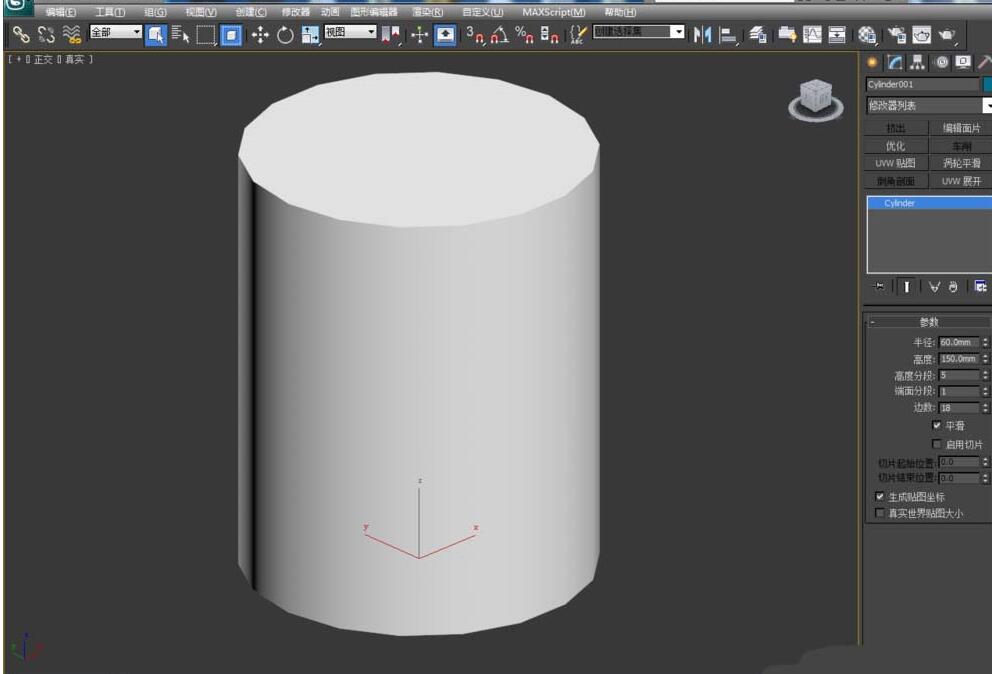Open the Curve Editor icon
The width and height of the screenshot is (992, 674).
tap(812, 35)
